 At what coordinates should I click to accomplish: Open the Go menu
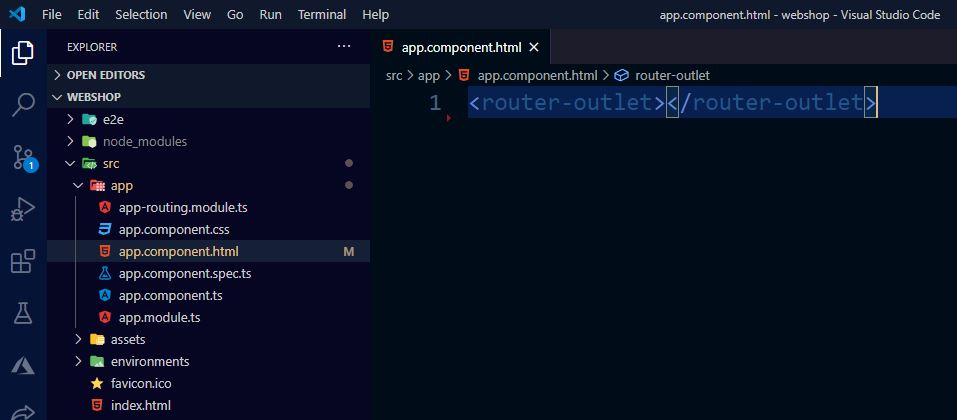click(x=235, y=15)
